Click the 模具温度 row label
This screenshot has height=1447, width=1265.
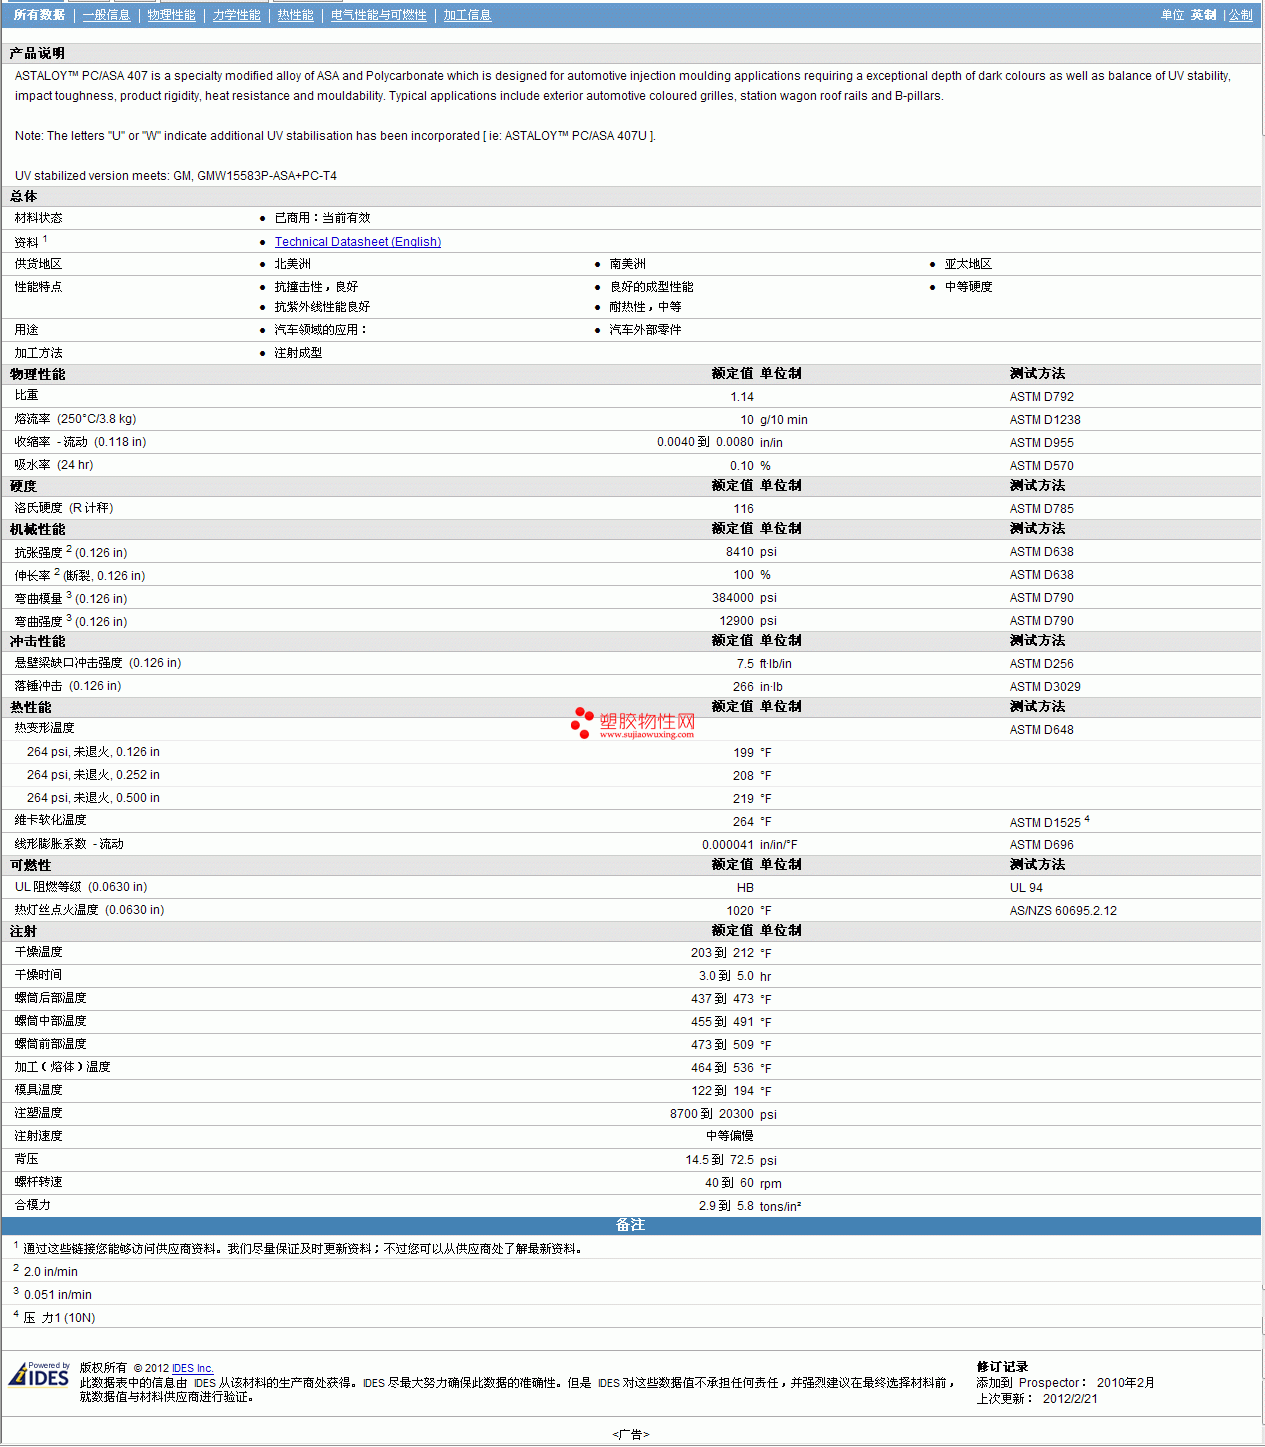click(38, 1090)
